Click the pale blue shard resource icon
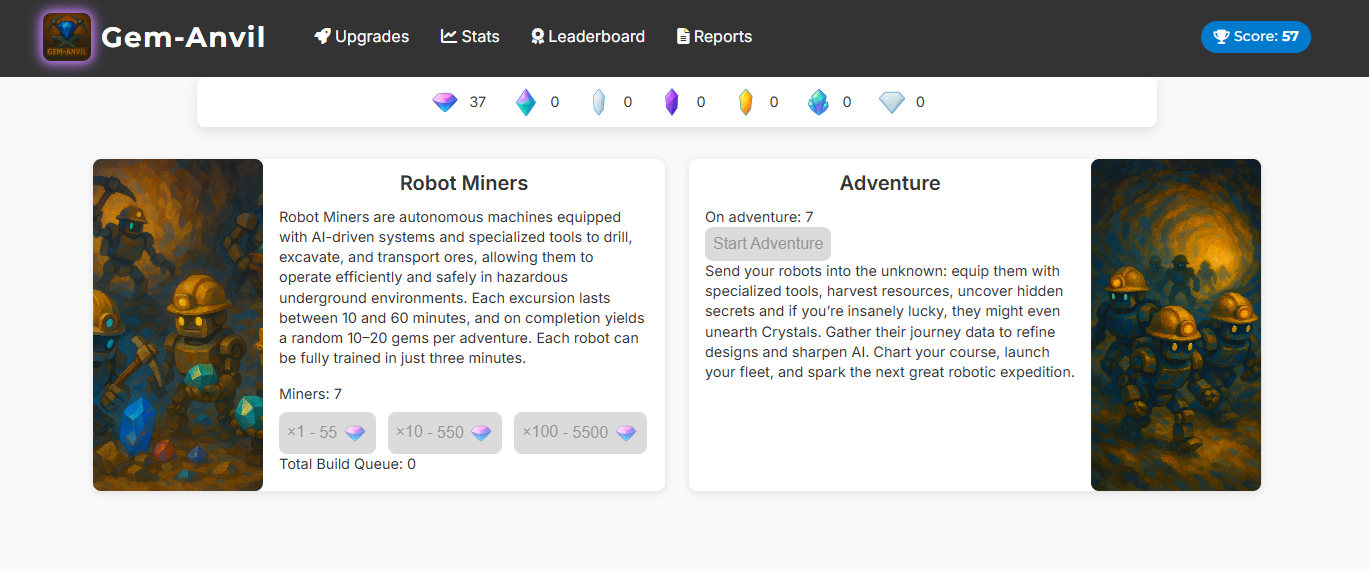The height and width of the screenshot is (571, 1369). pyautogui.click(x=599, y=102)
